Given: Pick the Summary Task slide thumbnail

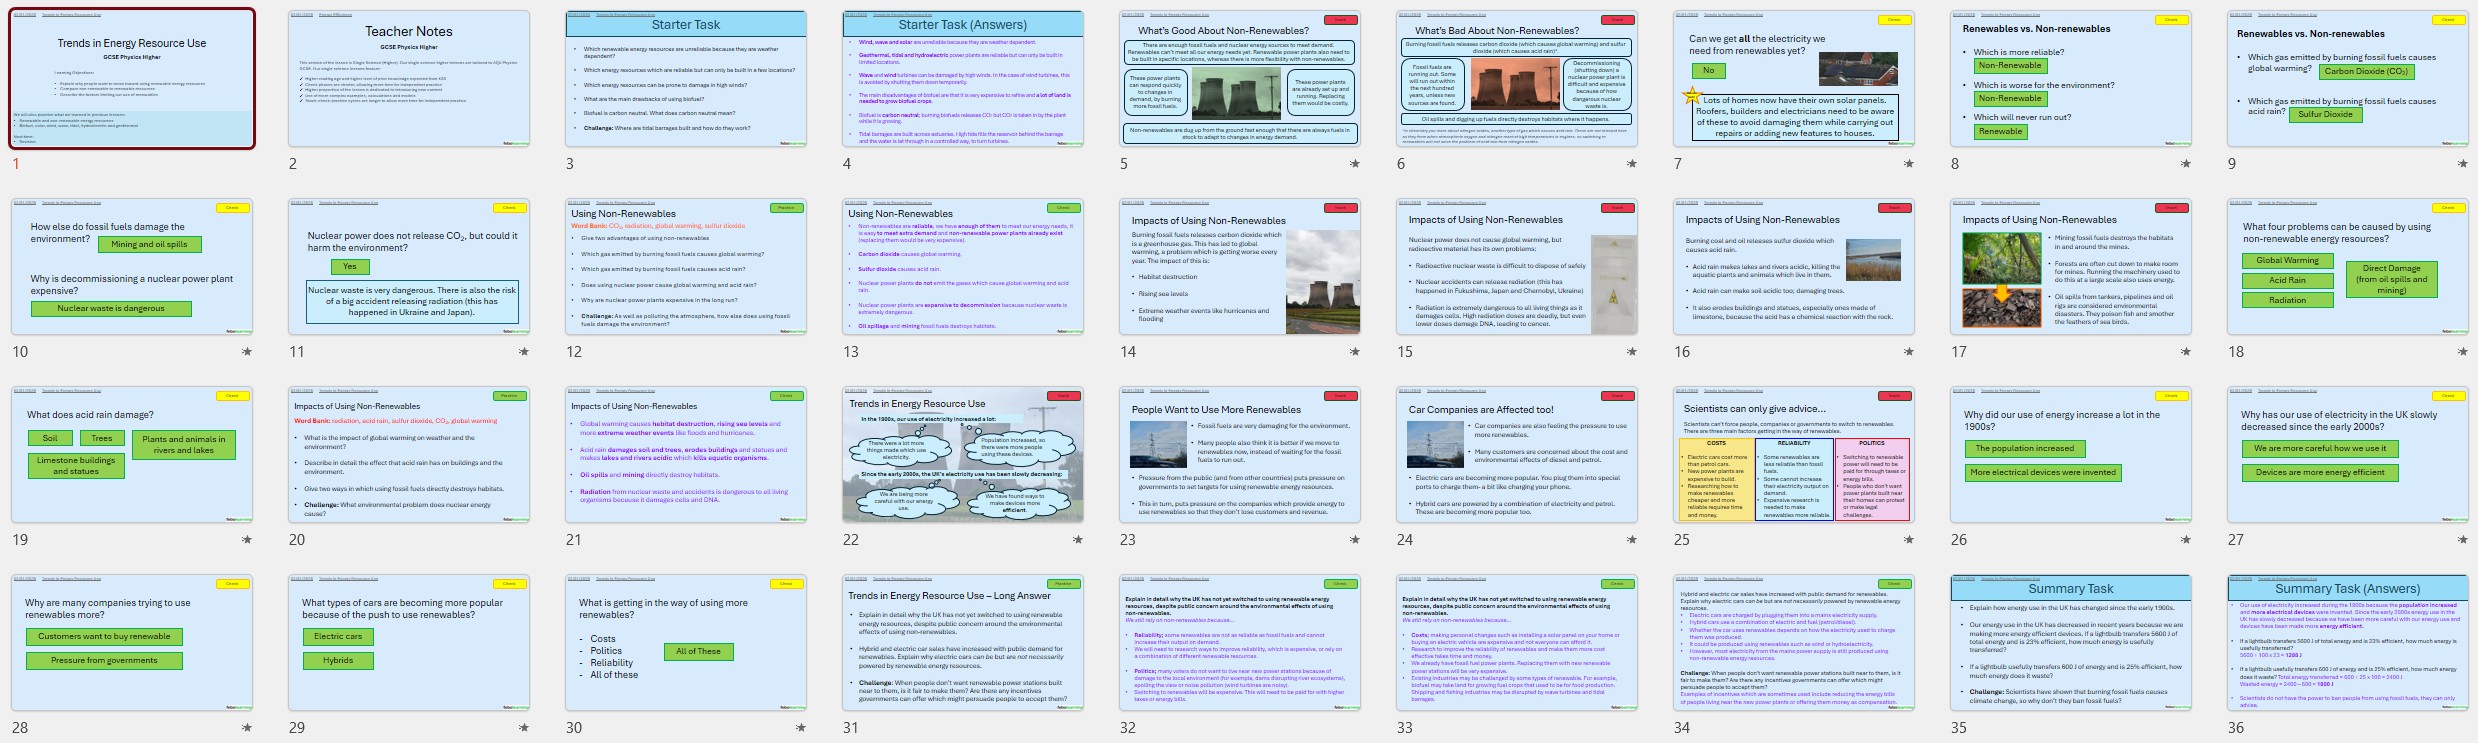Looking at the screenshot, I should point(2071,643).
